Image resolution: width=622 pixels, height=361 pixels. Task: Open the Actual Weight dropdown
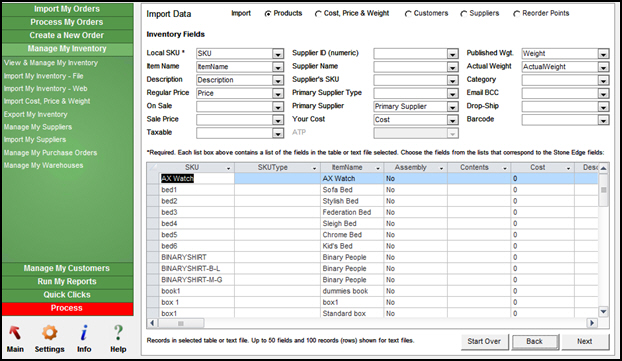coord(603,67)
